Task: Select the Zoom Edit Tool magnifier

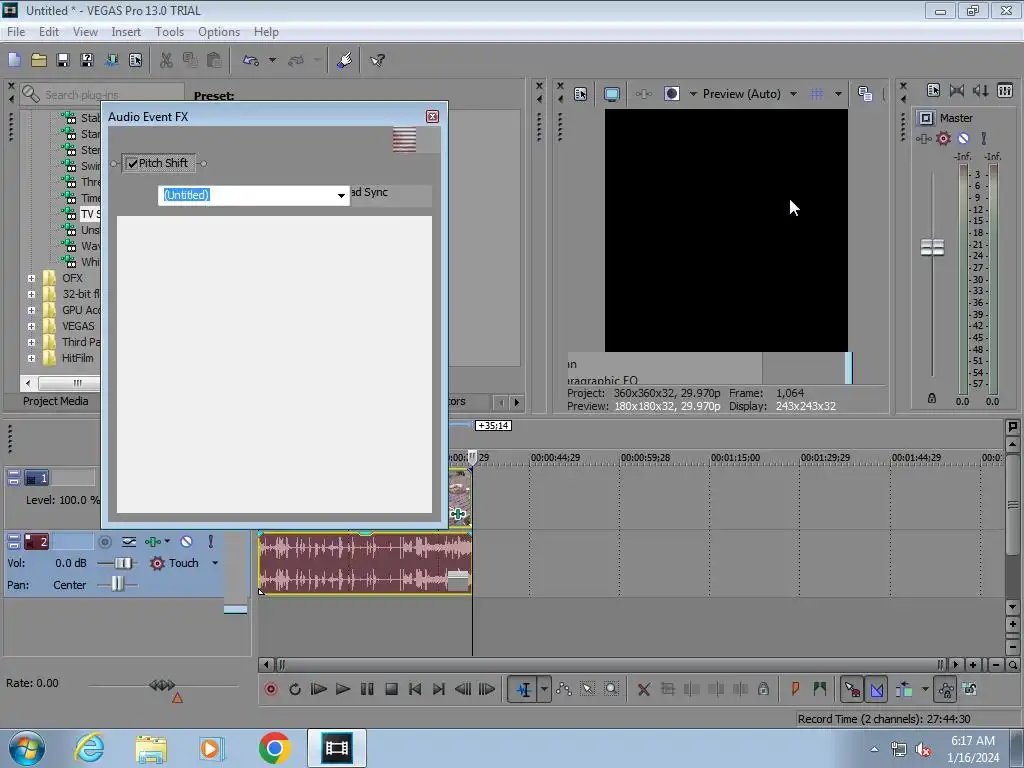Action: tap(611, 689)
